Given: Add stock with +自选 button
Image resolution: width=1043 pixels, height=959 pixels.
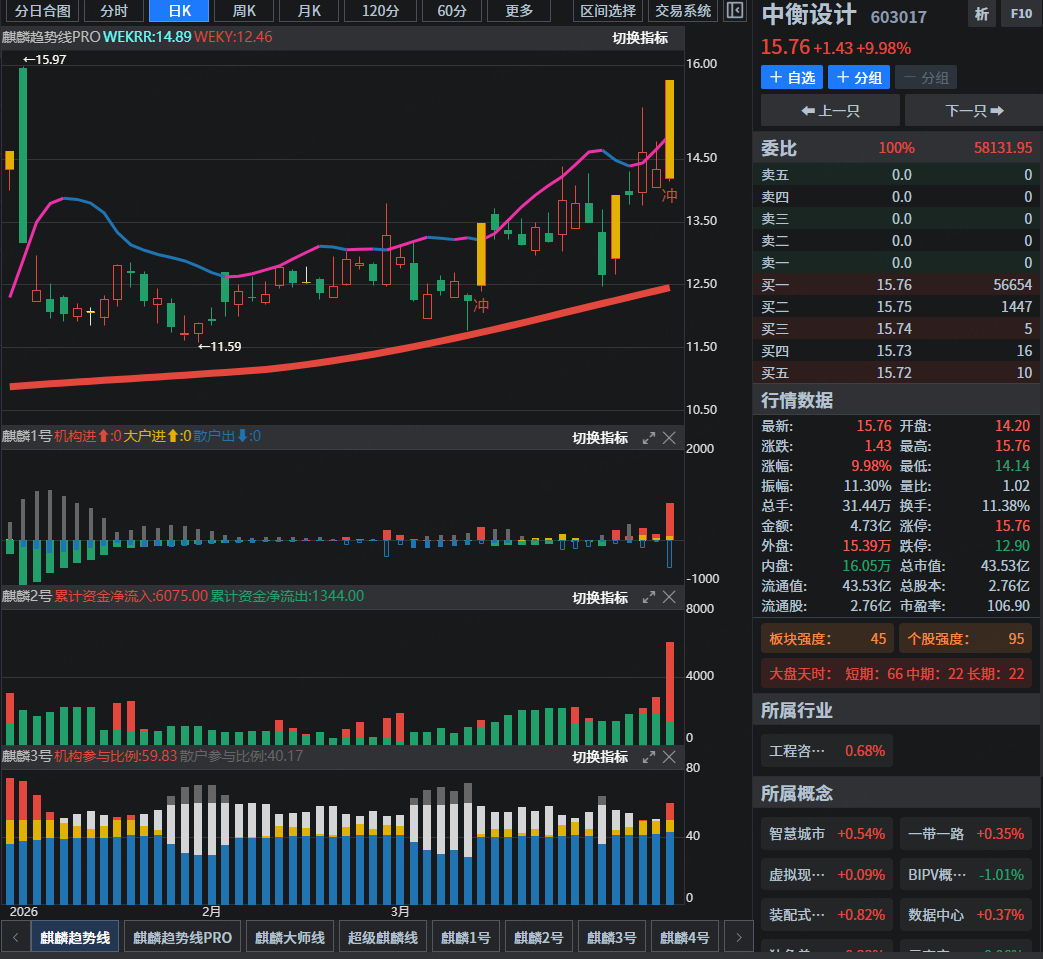Looking at the screenshot, I should pyautogui.click(x=791, y=78).
